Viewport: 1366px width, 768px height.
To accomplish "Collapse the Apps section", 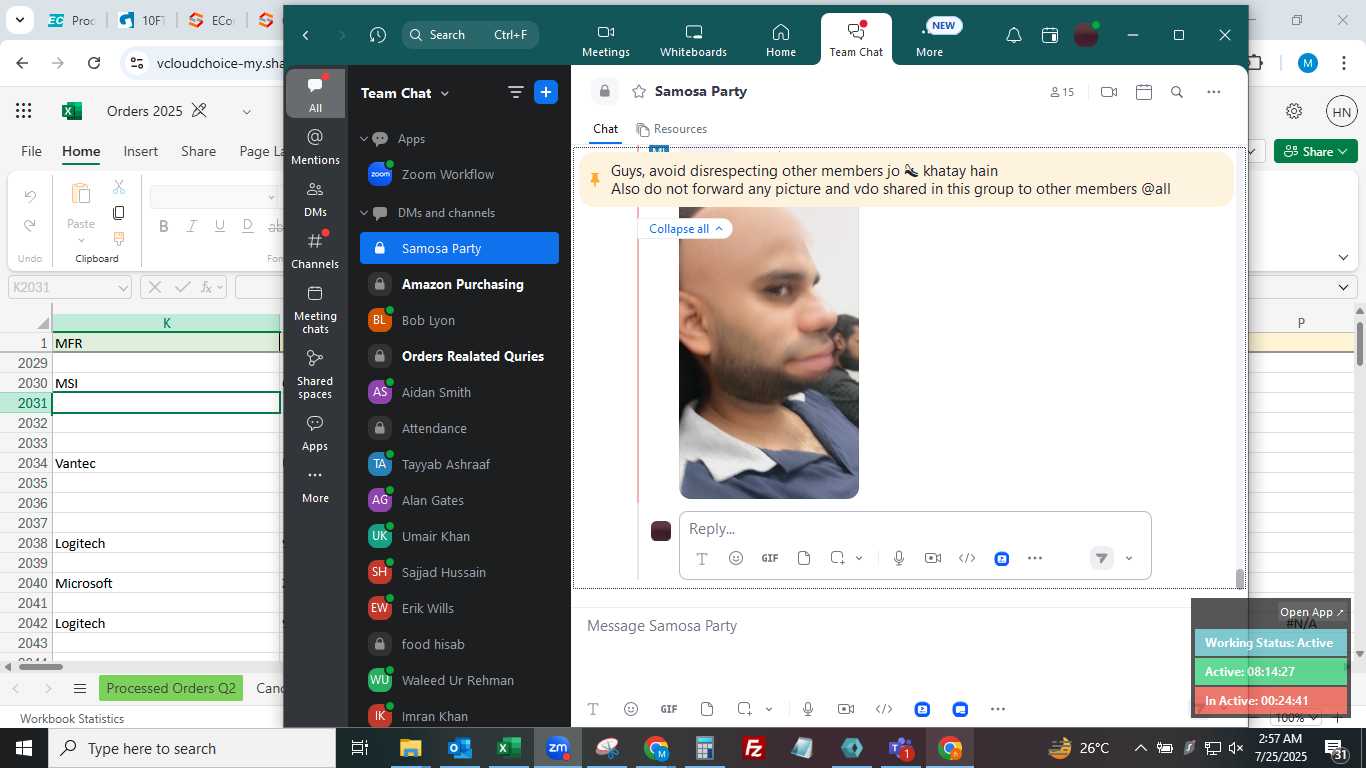I will point(364,139).
